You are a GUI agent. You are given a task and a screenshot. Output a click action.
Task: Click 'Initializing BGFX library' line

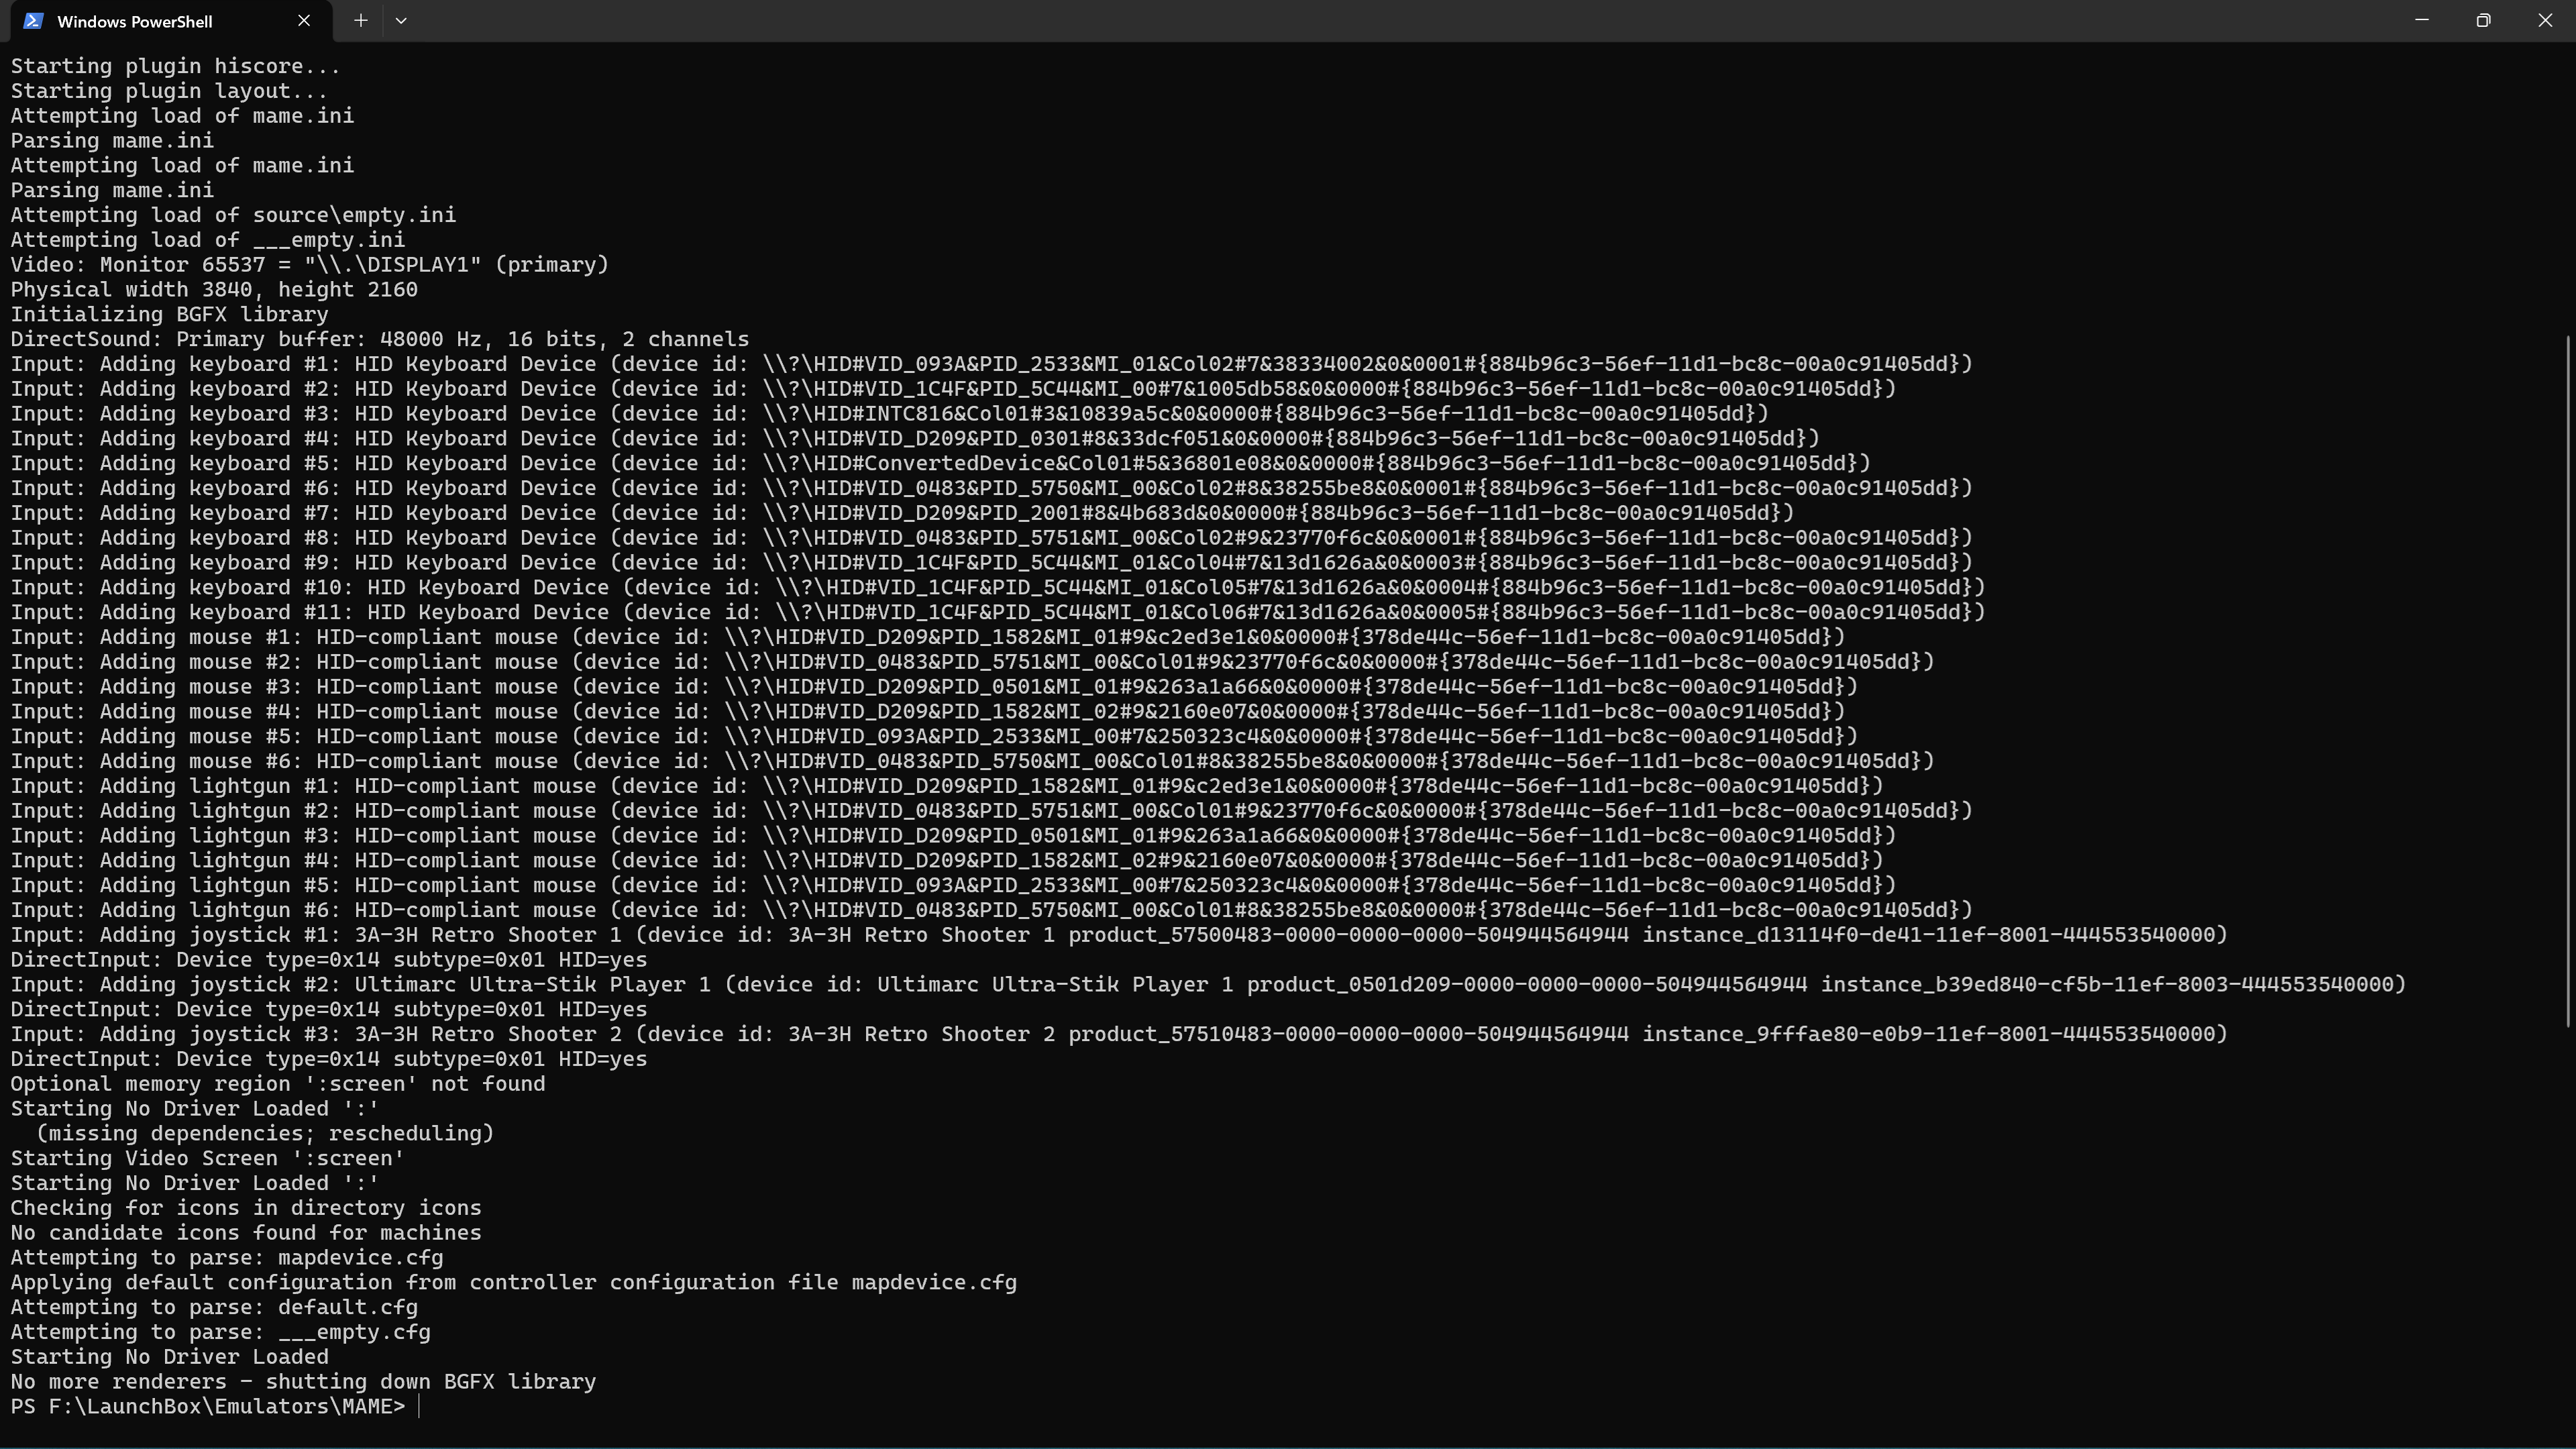point(169,315)
